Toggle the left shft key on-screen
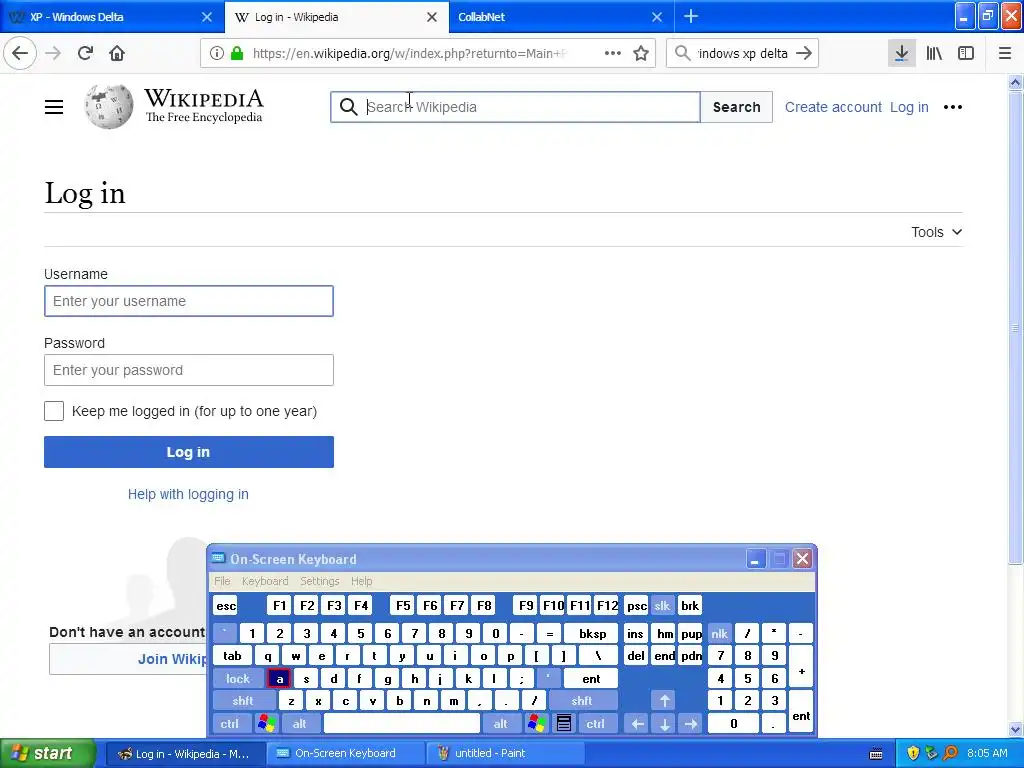 (242, 701)
